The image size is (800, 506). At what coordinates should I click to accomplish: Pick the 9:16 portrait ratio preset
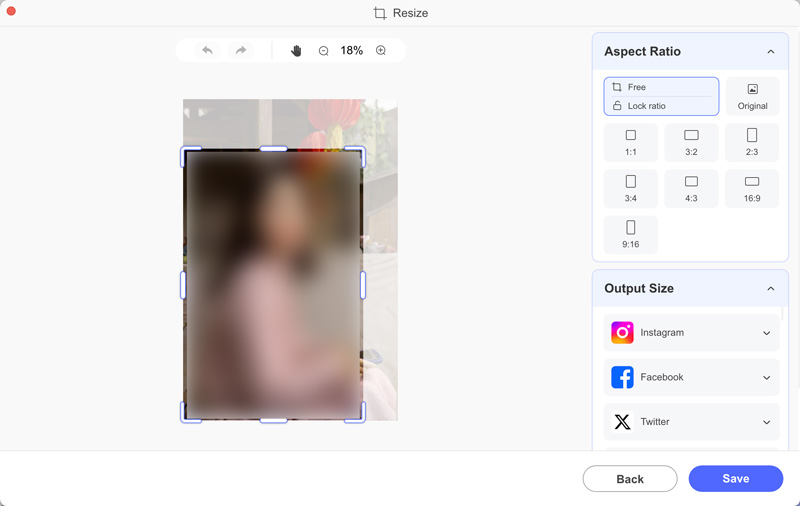click(x=631, y=235)
